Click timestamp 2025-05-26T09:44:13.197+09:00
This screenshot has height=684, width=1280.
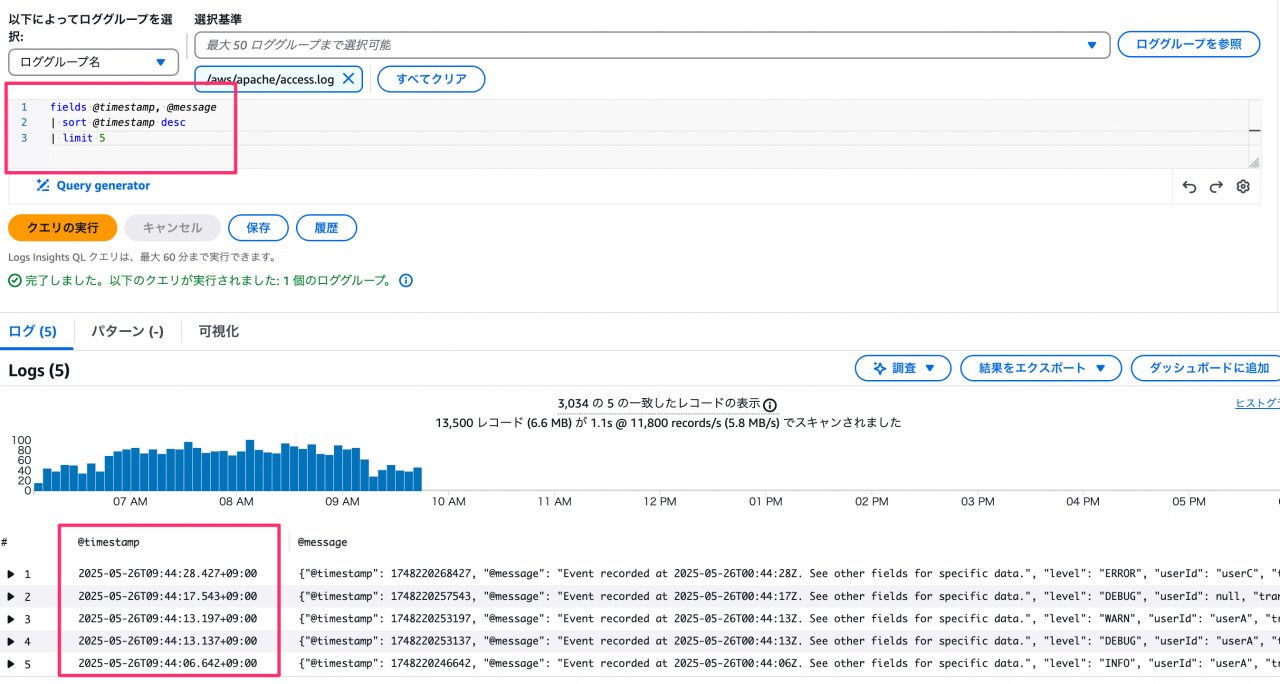[x=168, y=619]
